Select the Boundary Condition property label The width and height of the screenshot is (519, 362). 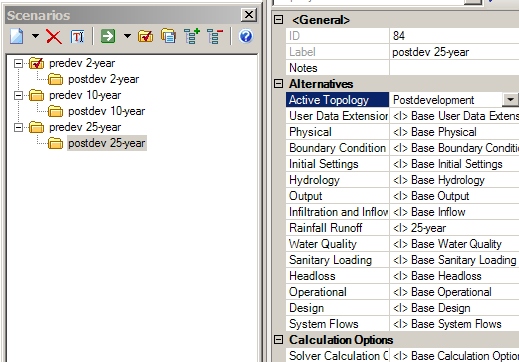[x=337, y=148]
